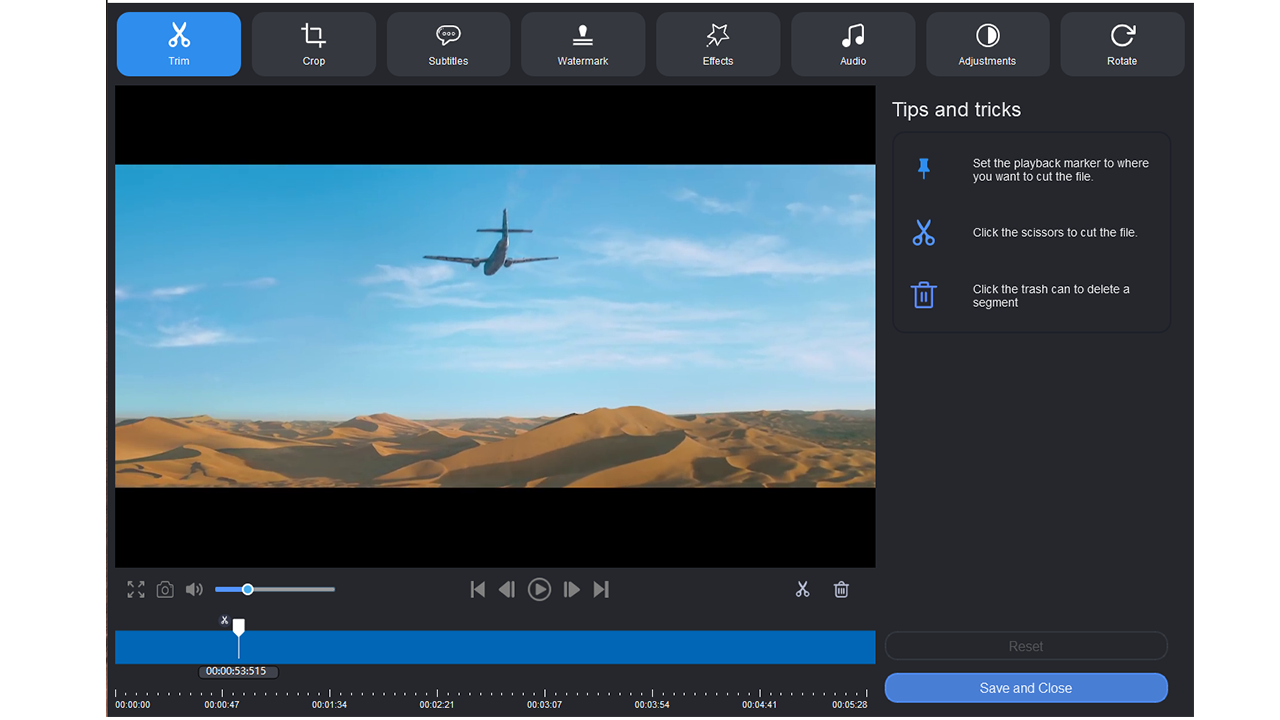Open the Watermark tool

(583, 44)
